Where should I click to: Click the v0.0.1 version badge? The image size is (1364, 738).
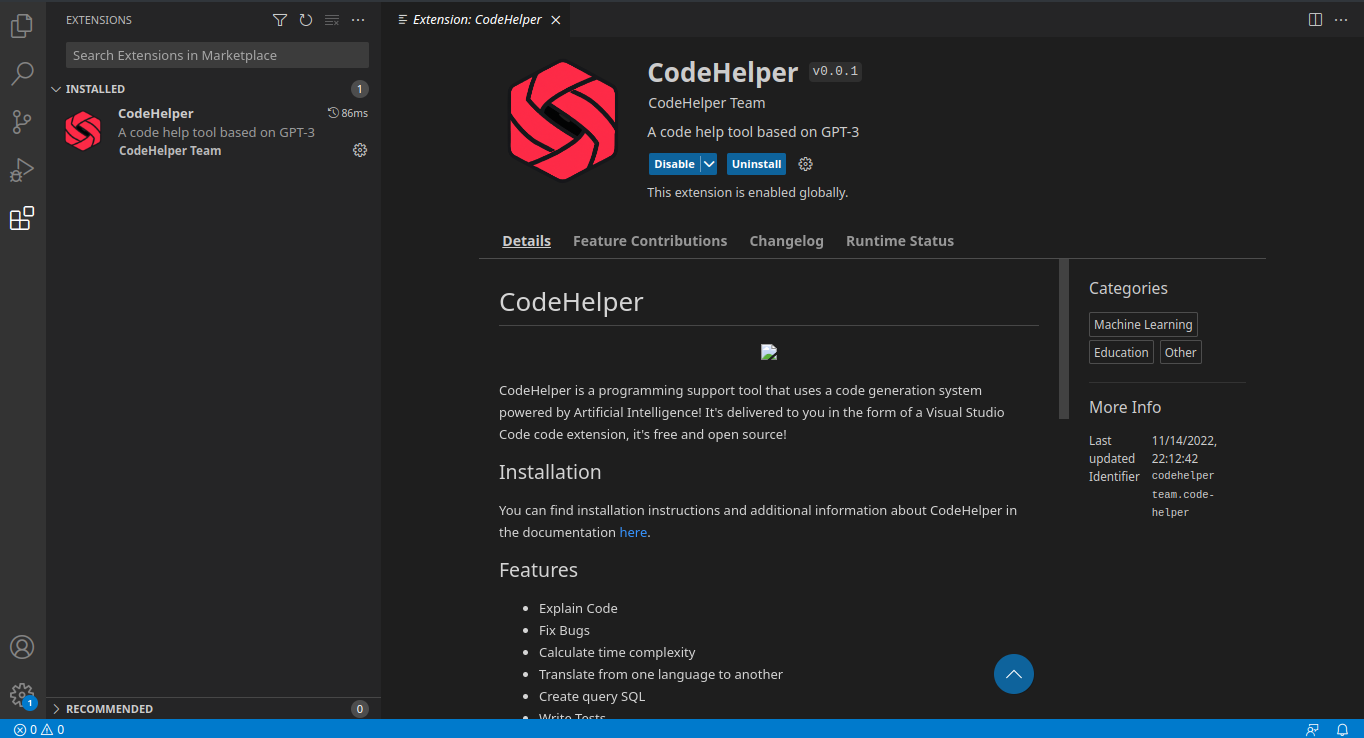coord(835,71)
